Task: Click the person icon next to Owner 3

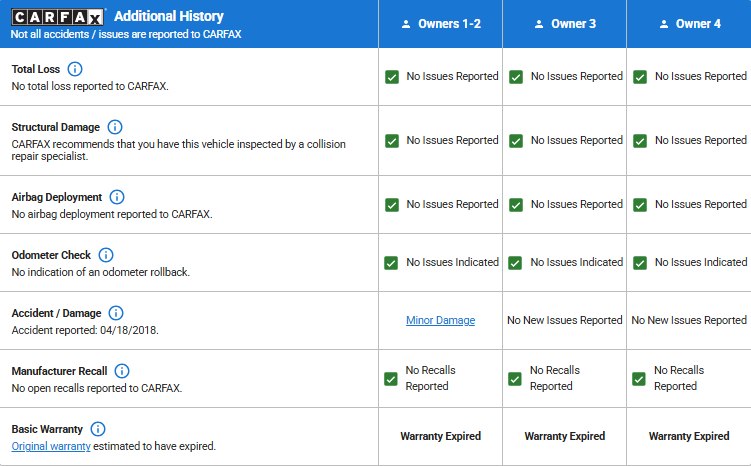Action: tap(539, 24)
